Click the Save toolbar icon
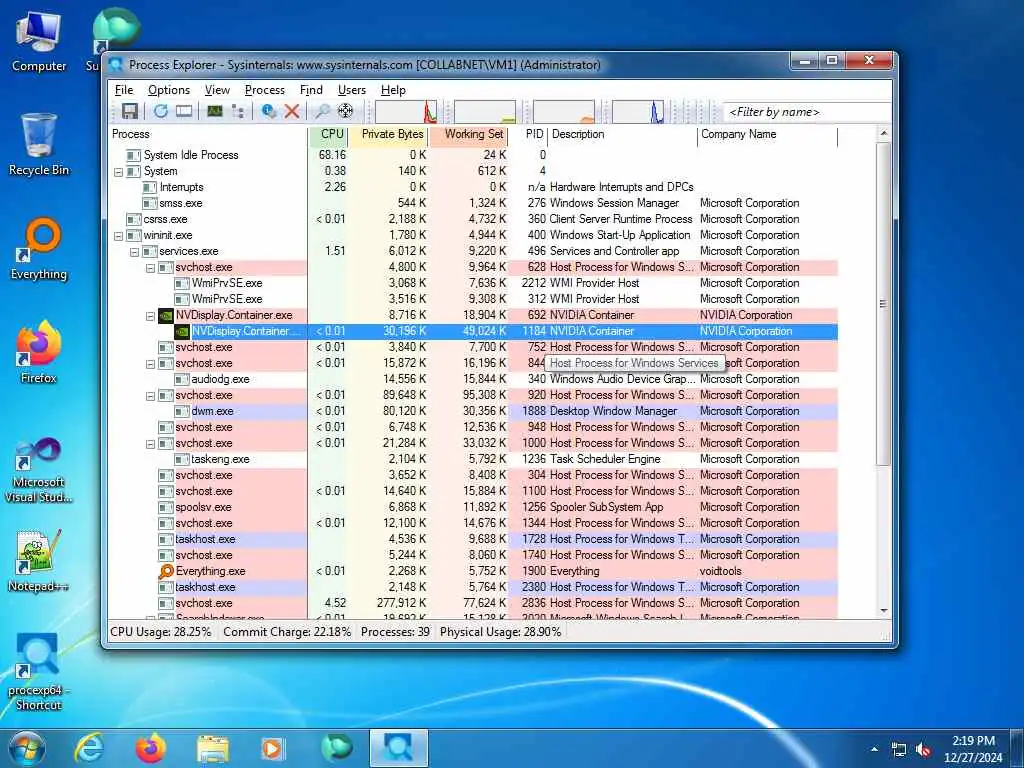Image resolution: width=1024 pixels, height=768 pixels. (x=130, y=111)
